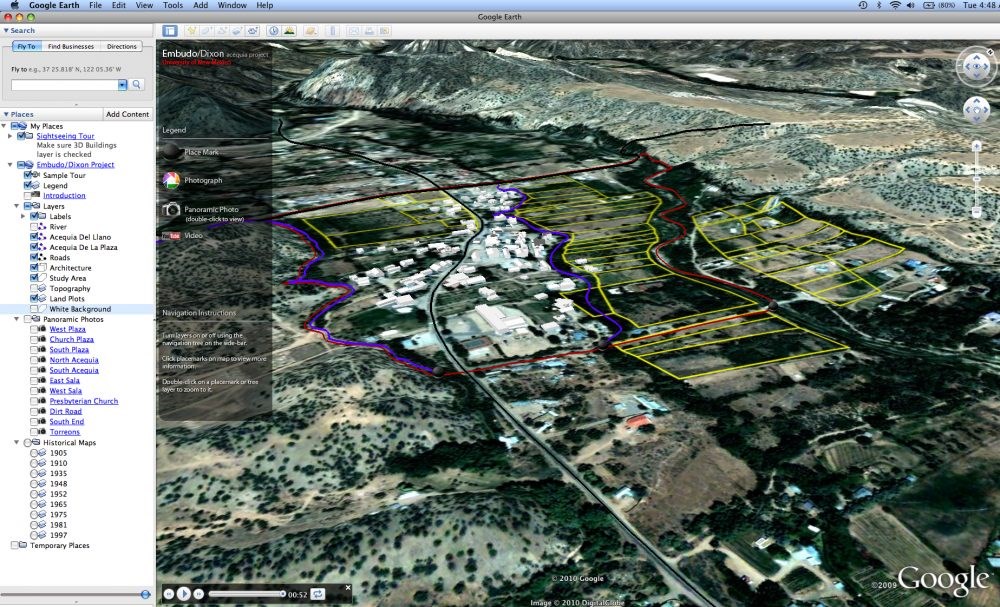Toggle the Acequia Del Llano layer checkbox
This screenshot has width=1000, height=607.
click(34, 237)
